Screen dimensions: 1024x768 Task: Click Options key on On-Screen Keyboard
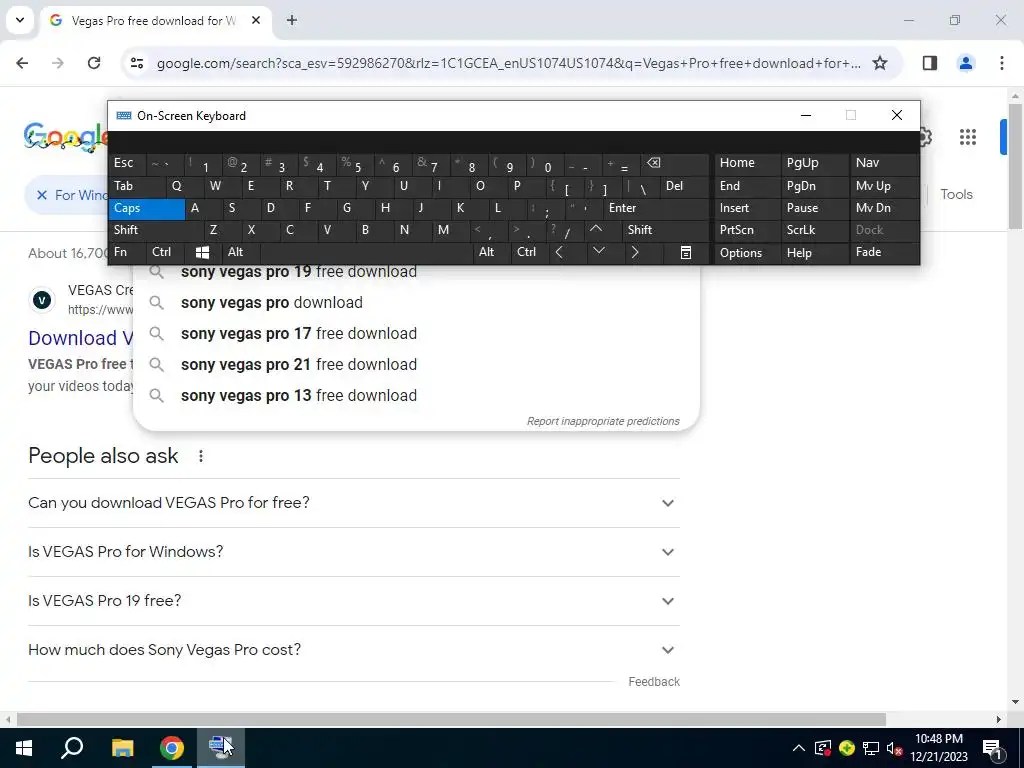coord(748,252)
